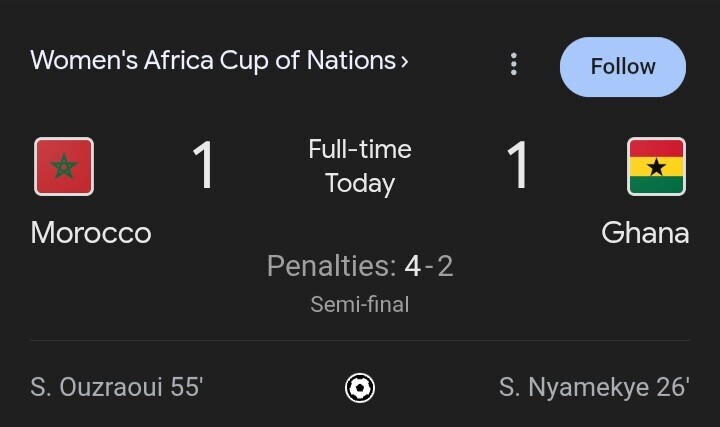Open the three-dot more options menu
This screenshot has height=427, width=720.
point(514,64)
